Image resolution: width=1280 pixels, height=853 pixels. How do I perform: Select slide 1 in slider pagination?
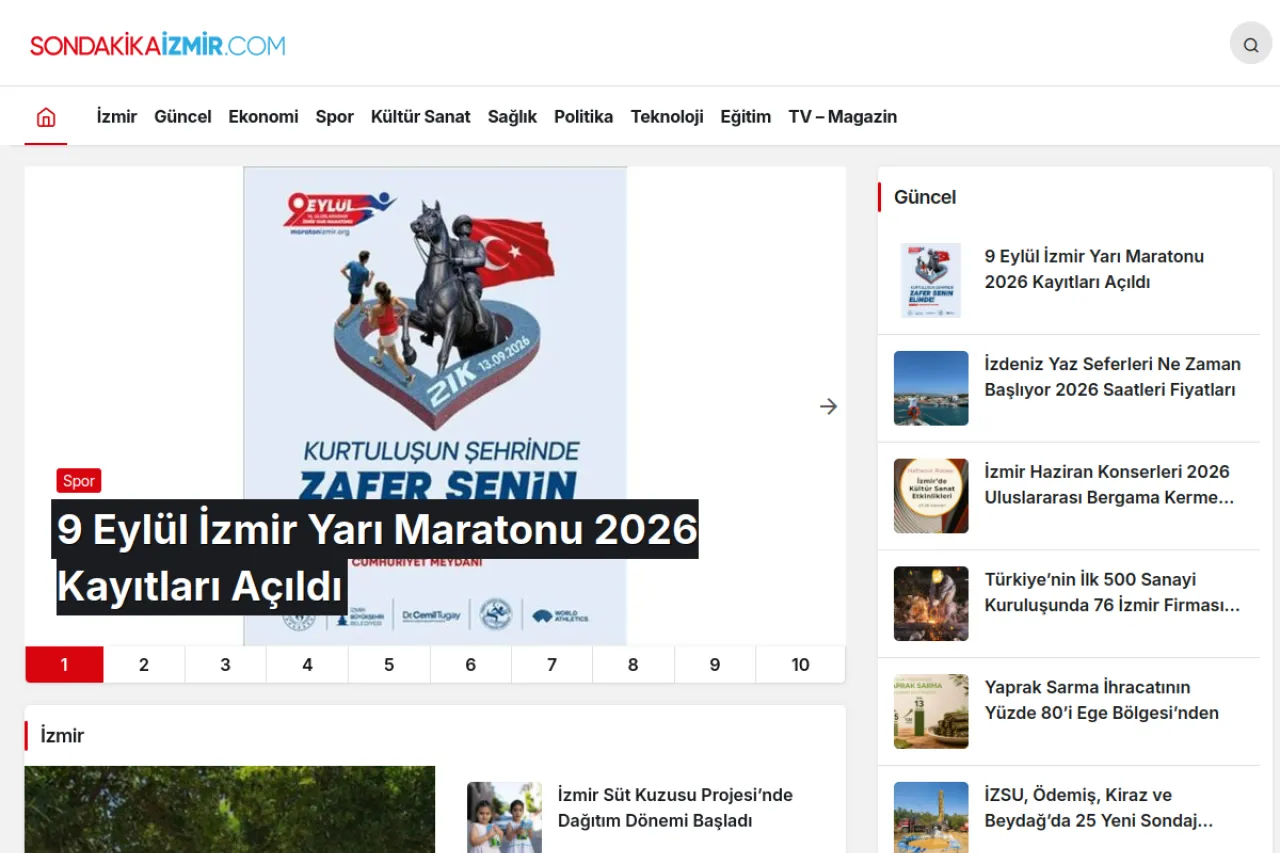click(x=64, y=664)
